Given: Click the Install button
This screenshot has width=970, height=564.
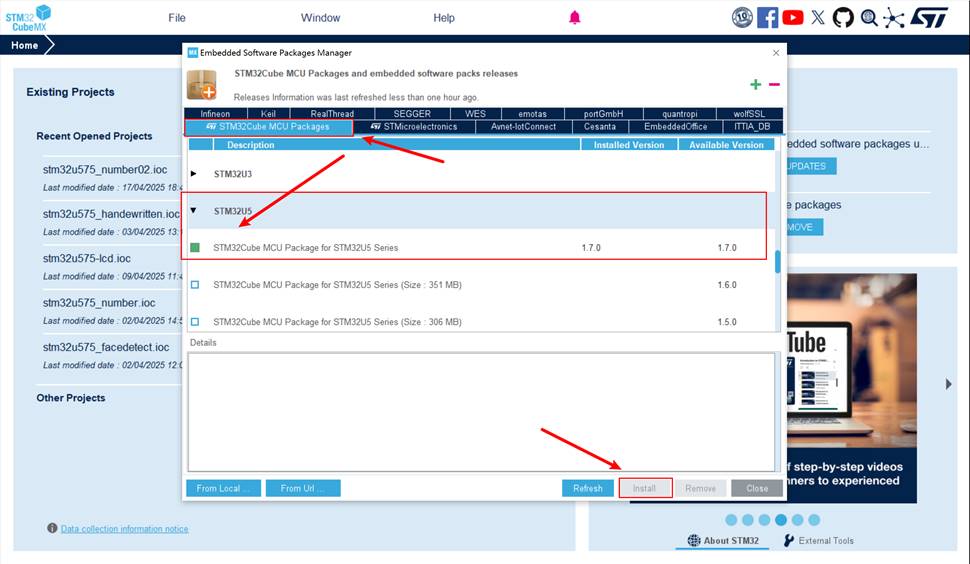Looking at the screenshot, I should (x=645, y=488).
